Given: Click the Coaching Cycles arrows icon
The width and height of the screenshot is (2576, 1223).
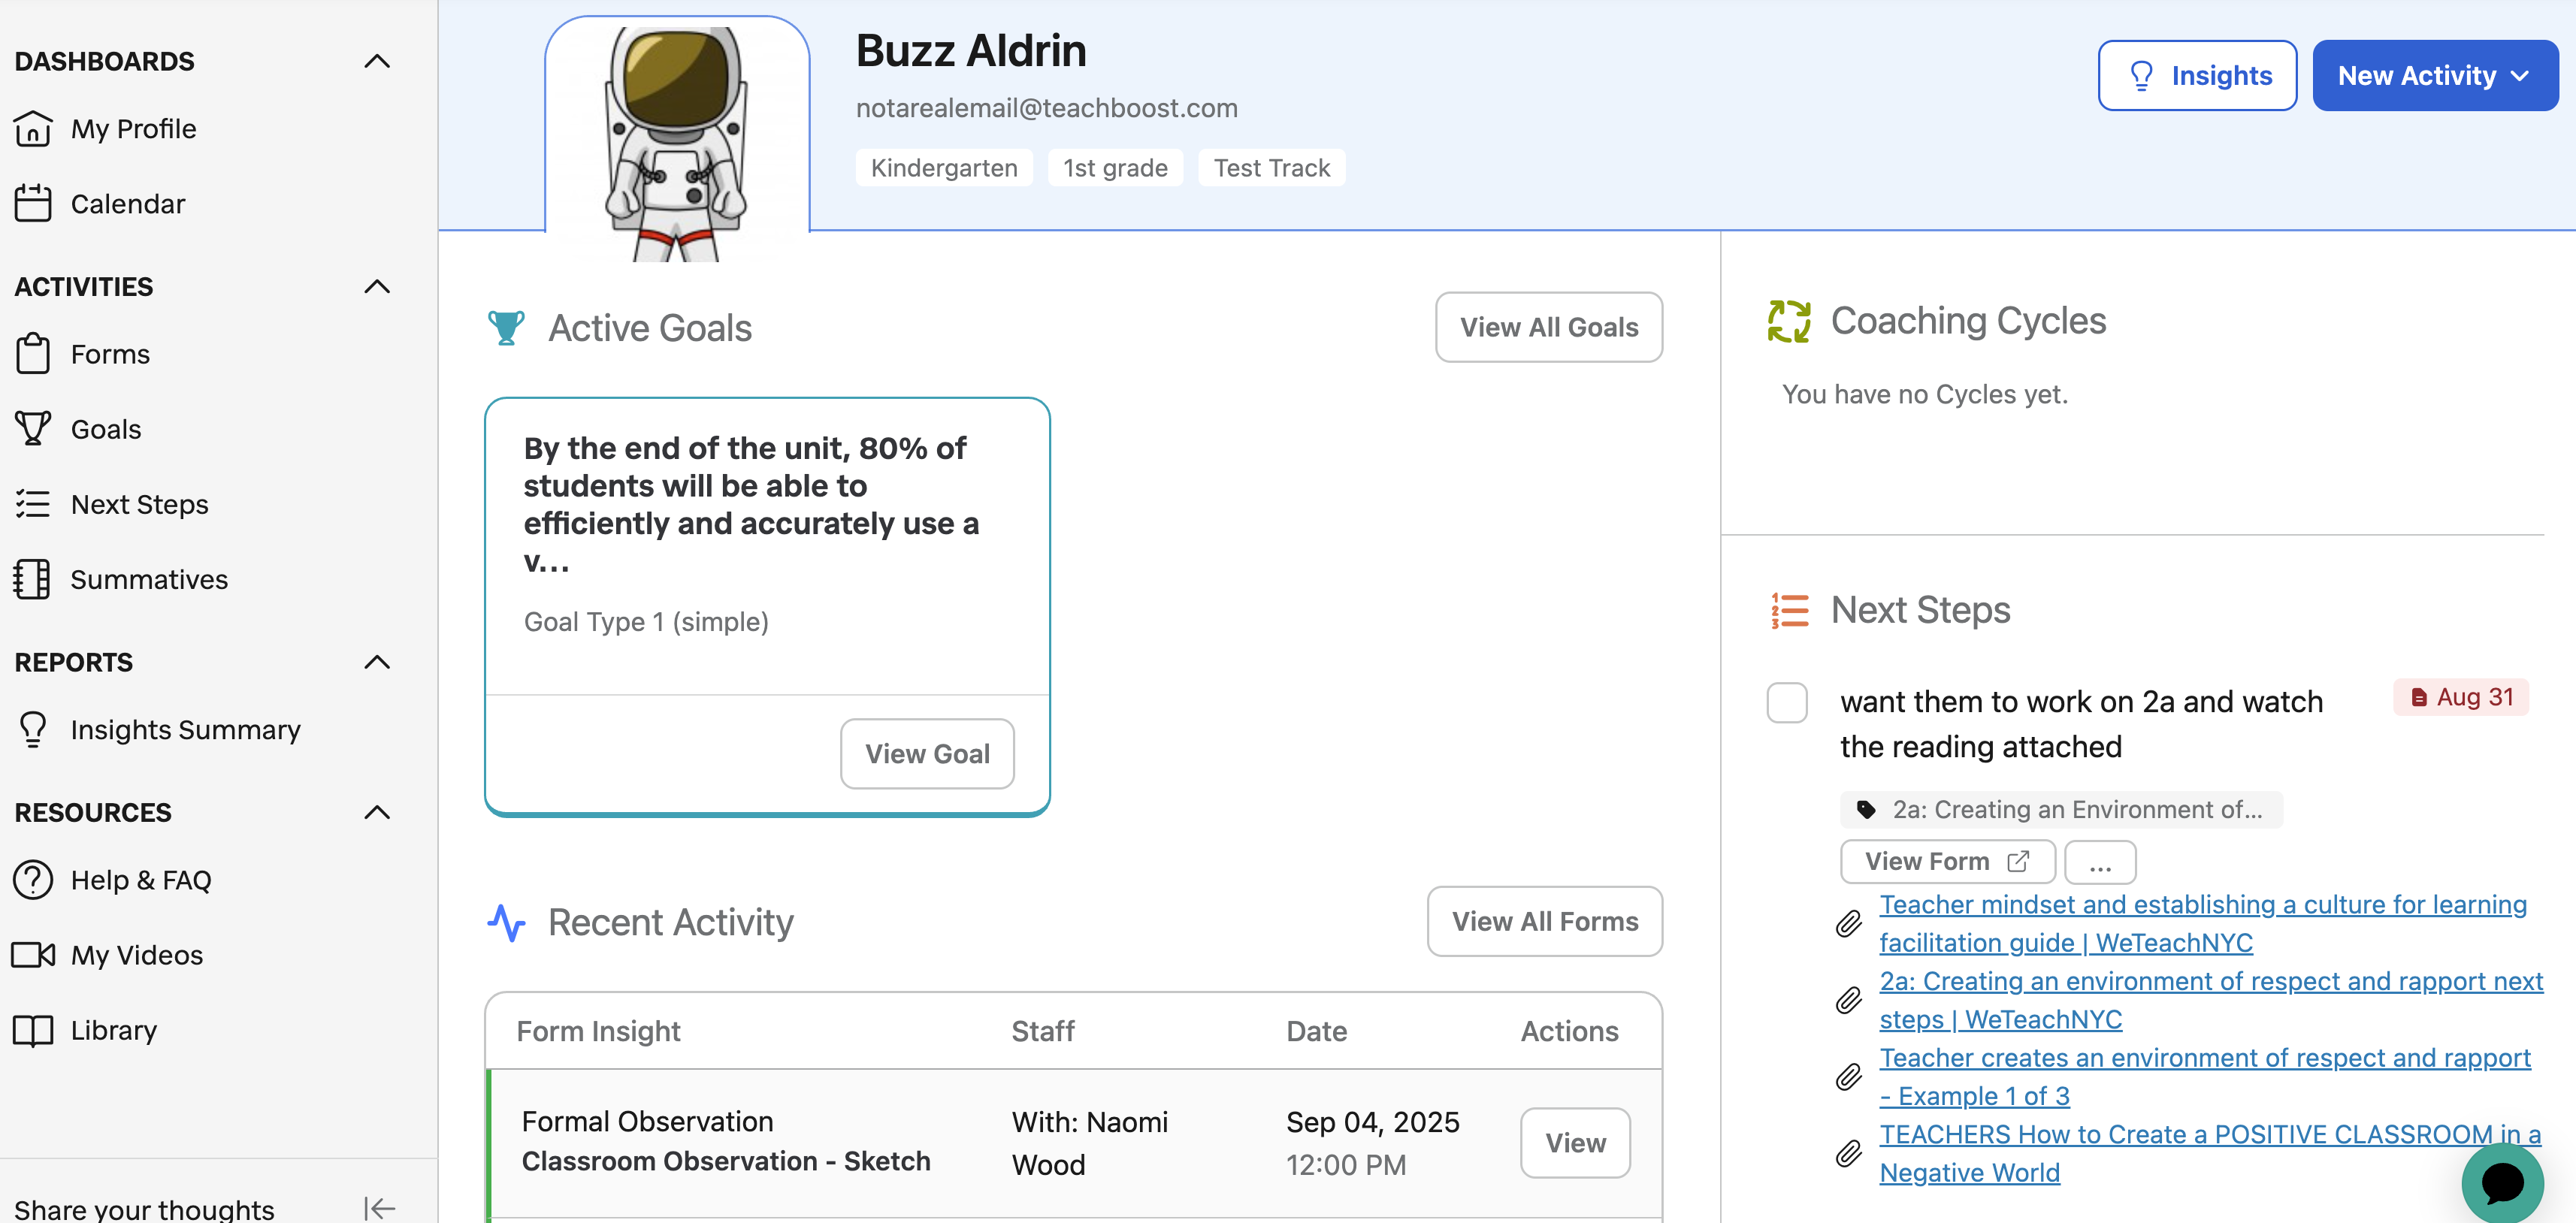Looking at the screenshot, I should pyautogui.click(x=1789, y=321).
